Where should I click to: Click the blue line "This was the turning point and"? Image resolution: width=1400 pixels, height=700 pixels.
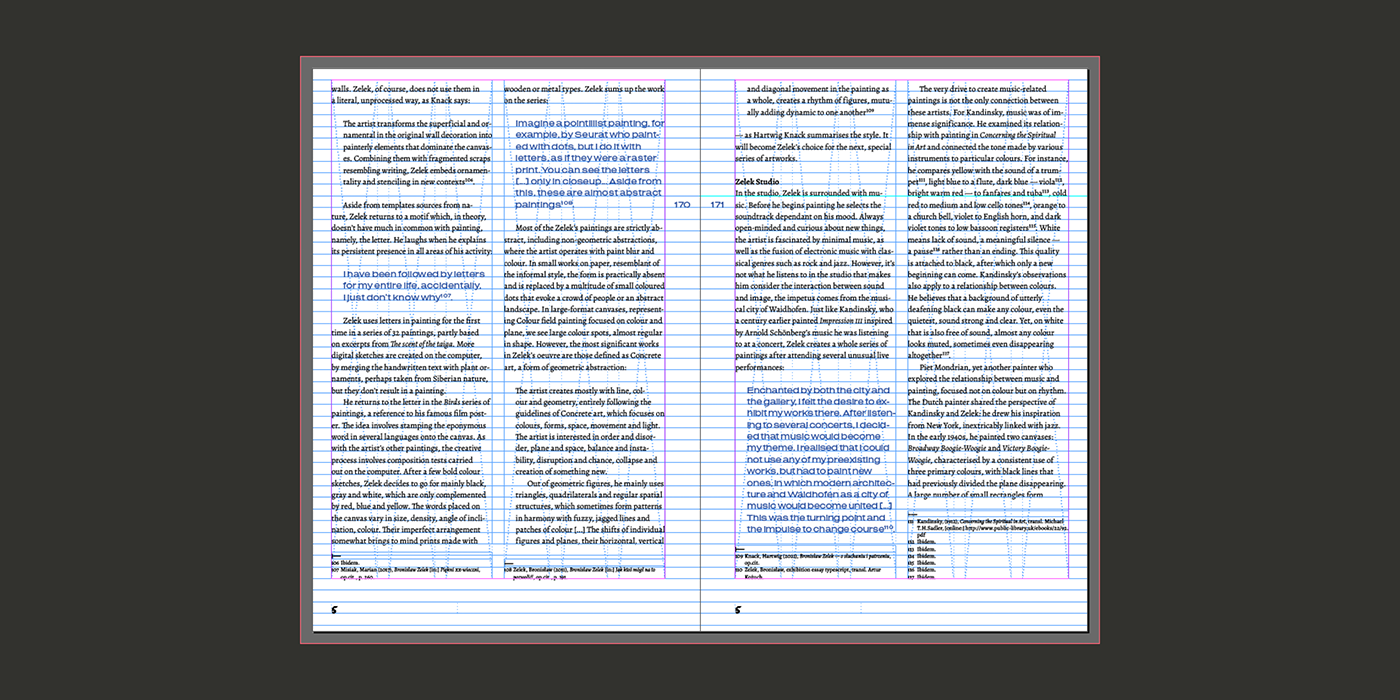(x=816, y=518)
